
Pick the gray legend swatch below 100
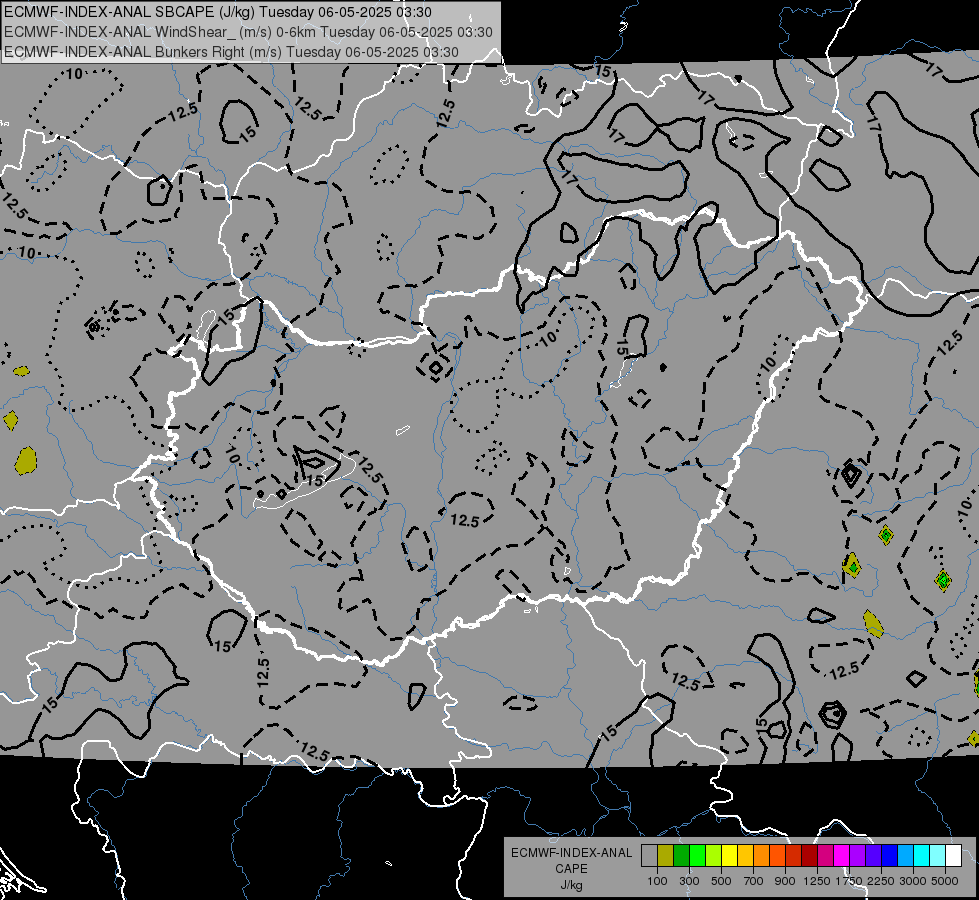(649, 856)
